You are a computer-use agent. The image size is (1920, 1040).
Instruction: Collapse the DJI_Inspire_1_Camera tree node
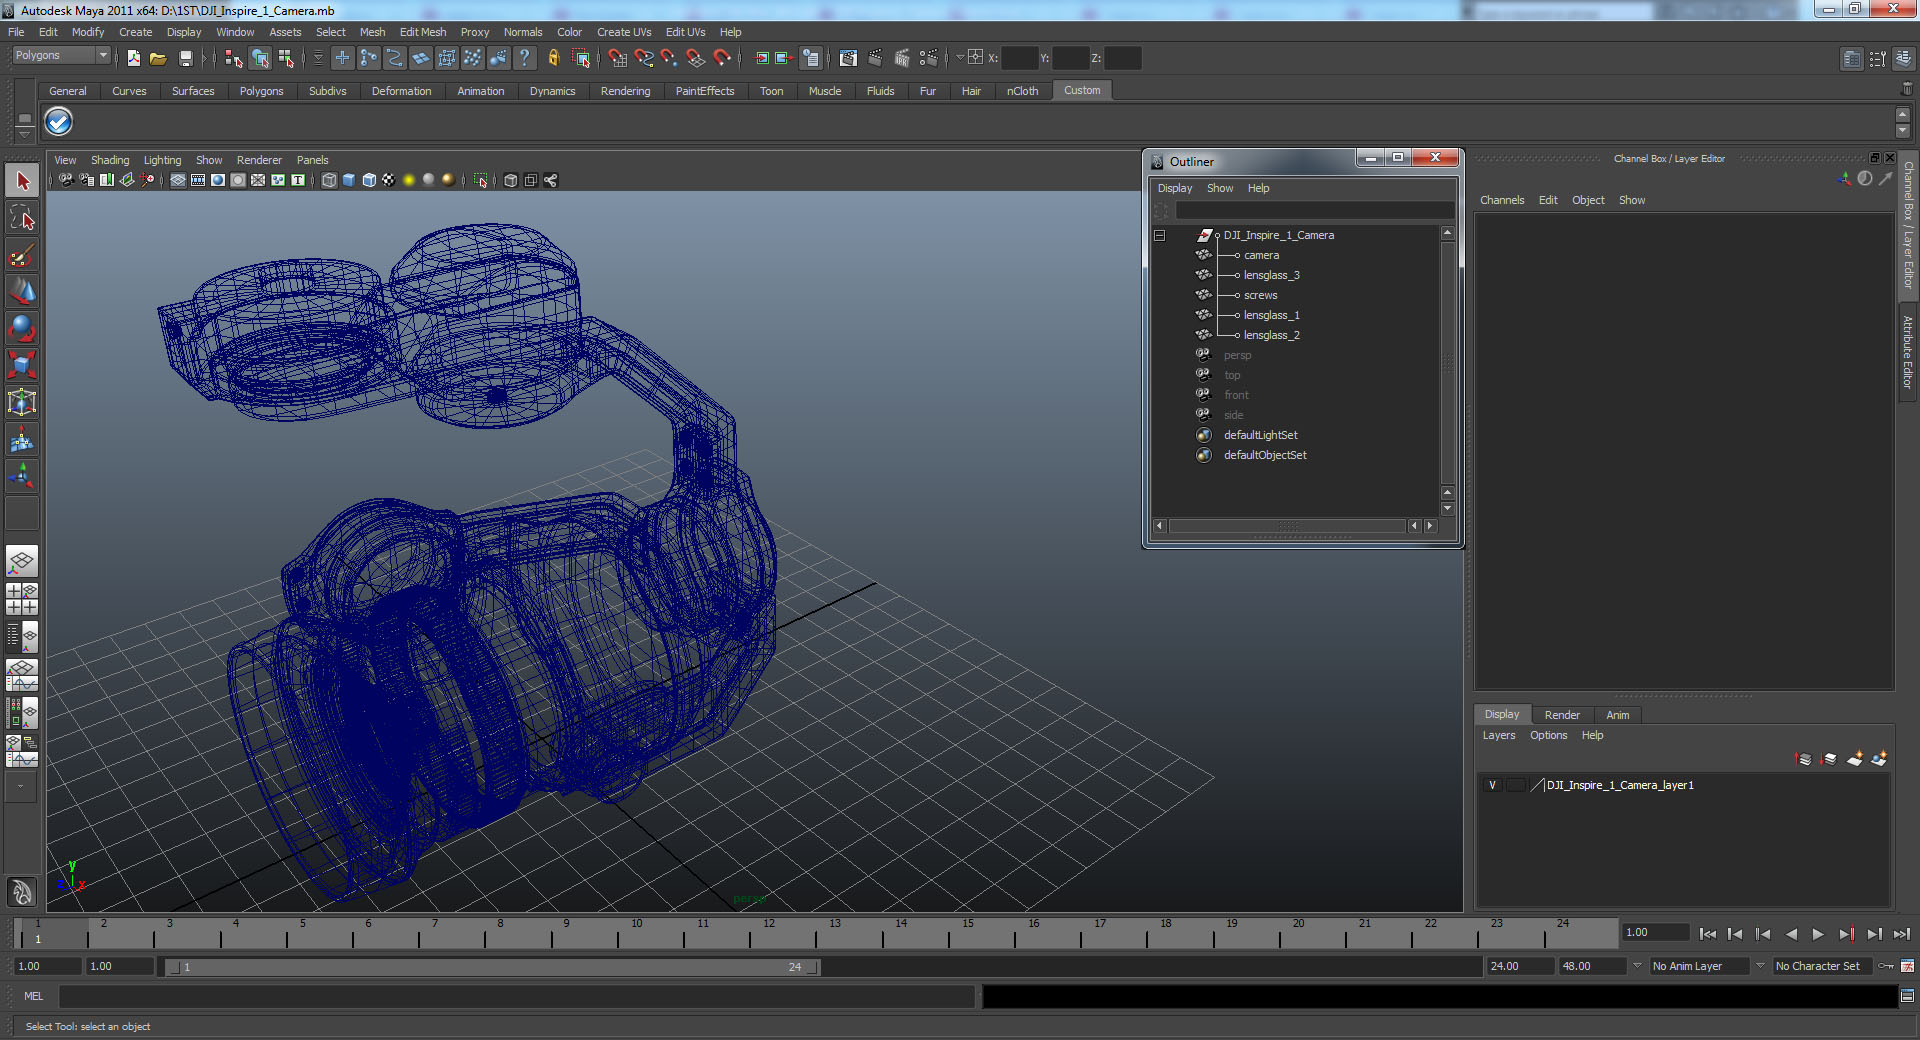[x=1160, y=236]
